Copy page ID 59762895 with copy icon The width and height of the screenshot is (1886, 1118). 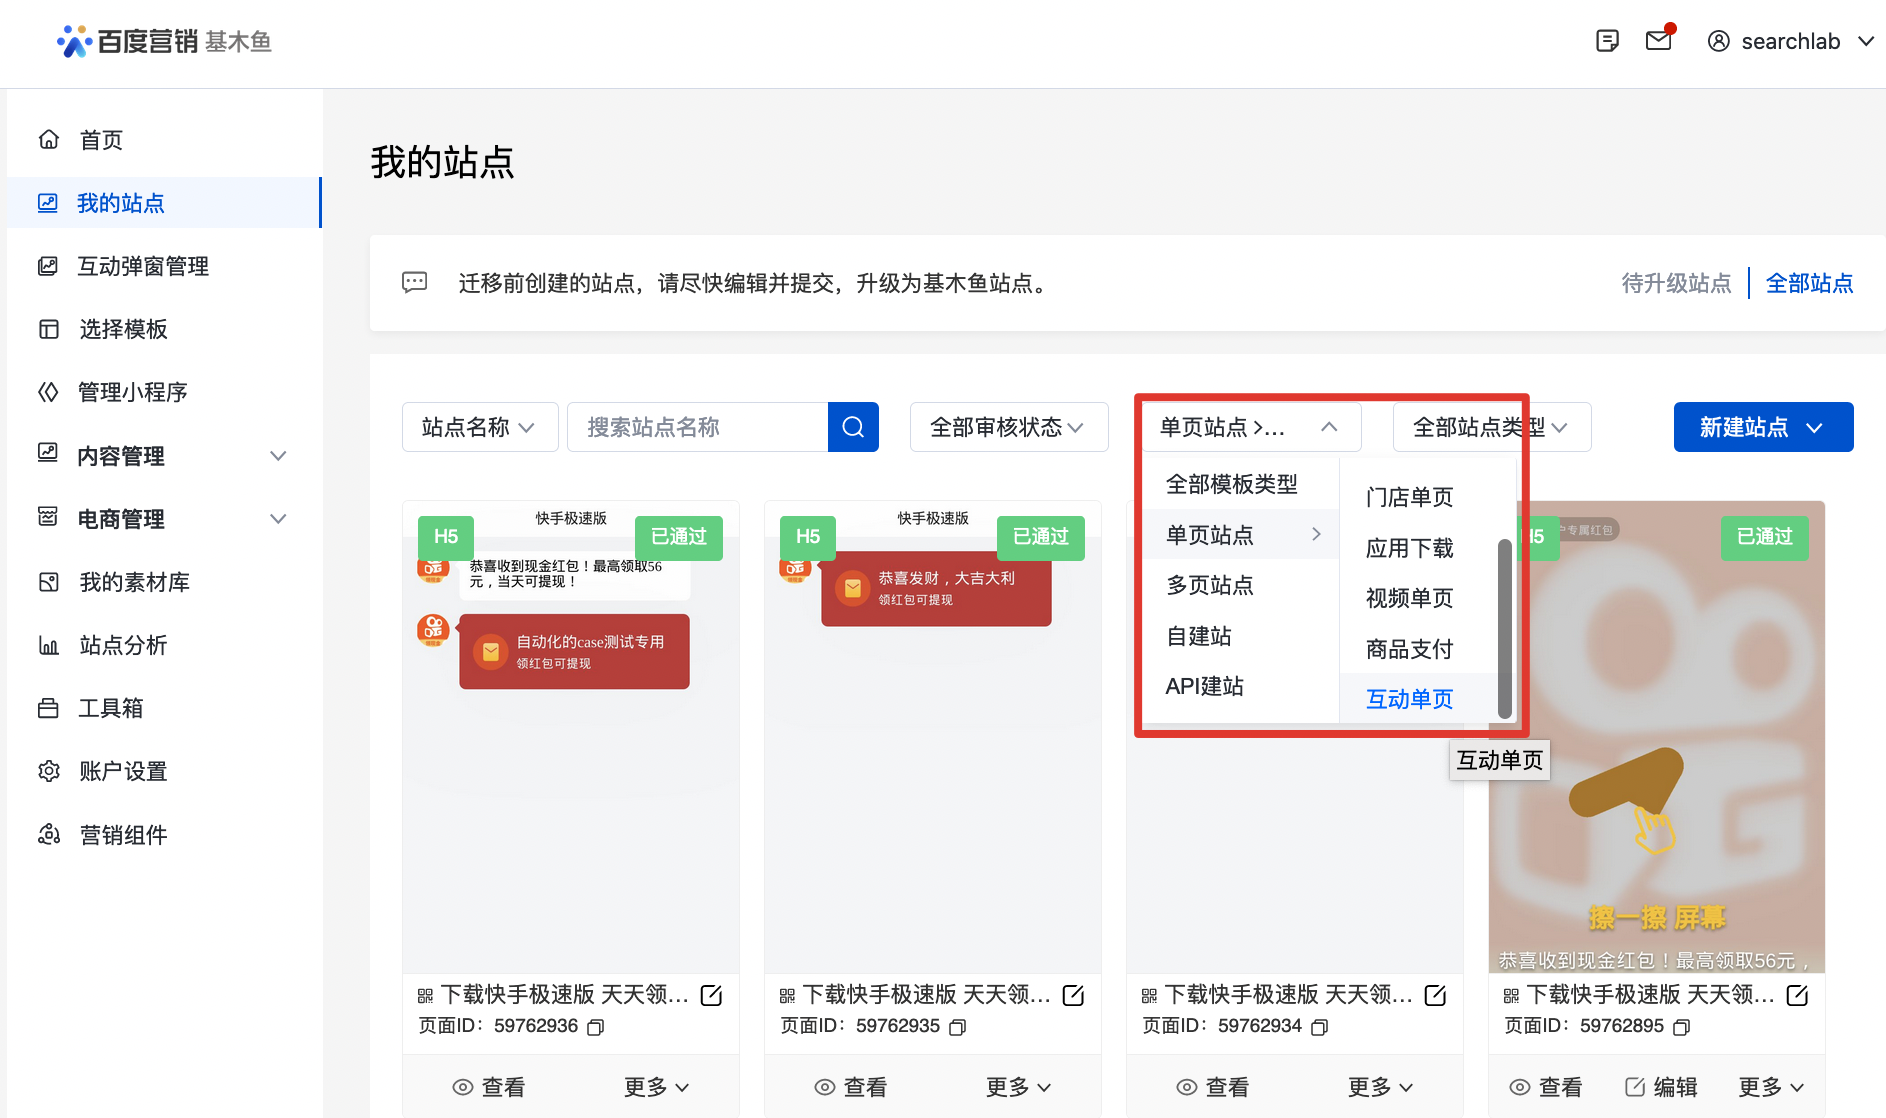click(1681, 1027)
